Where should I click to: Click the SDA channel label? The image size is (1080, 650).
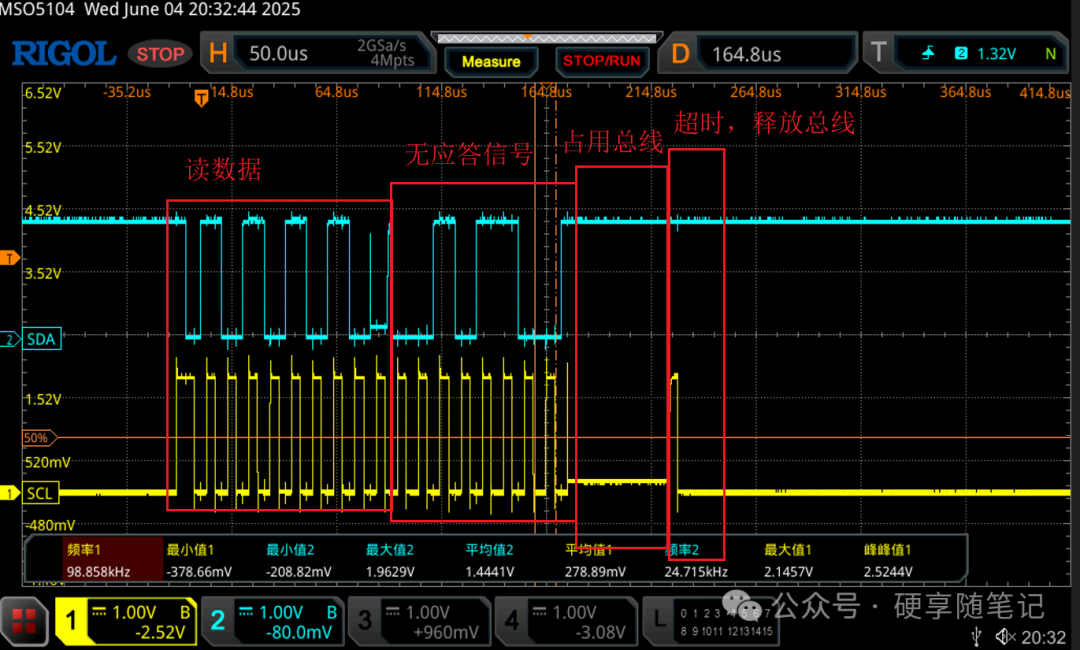point(40,339)
